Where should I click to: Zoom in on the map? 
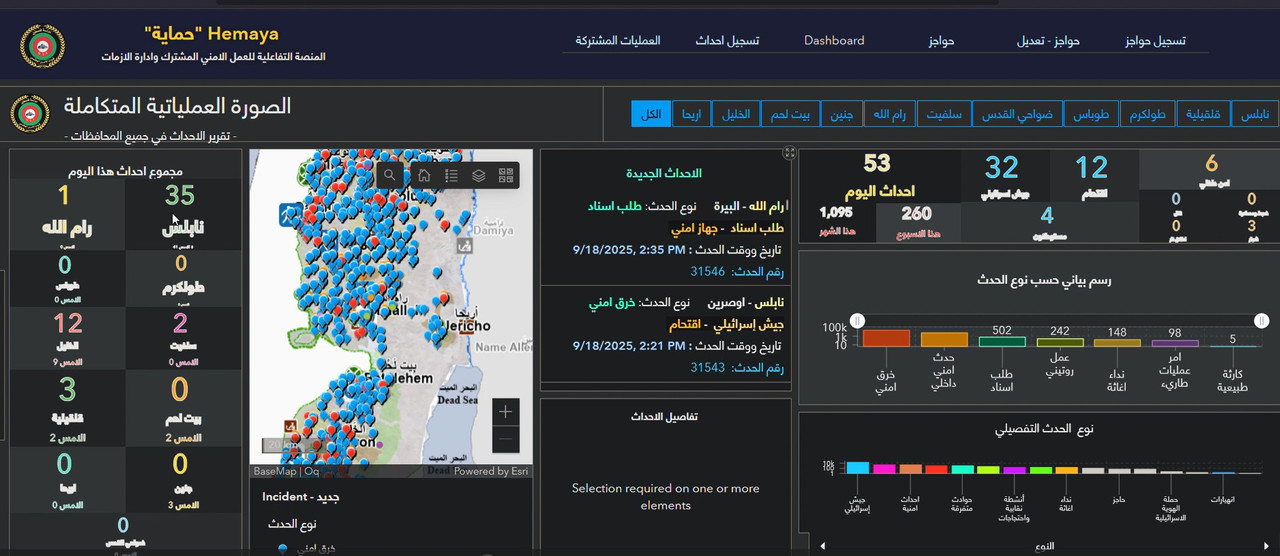pyautogui.click(x=506, y=412)
